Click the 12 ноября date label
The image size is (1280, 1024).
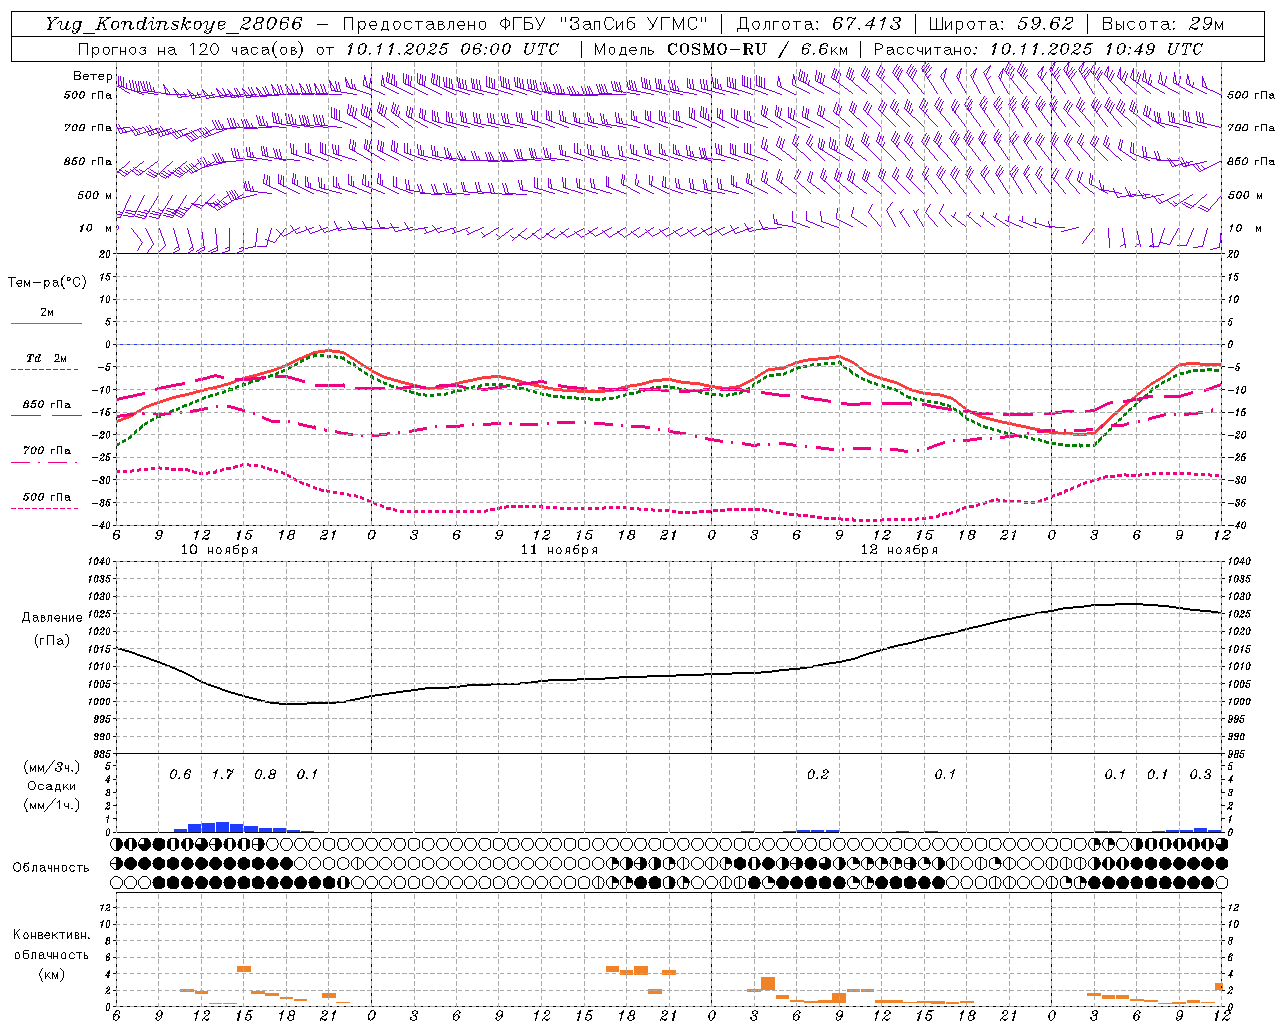[899, 550]
